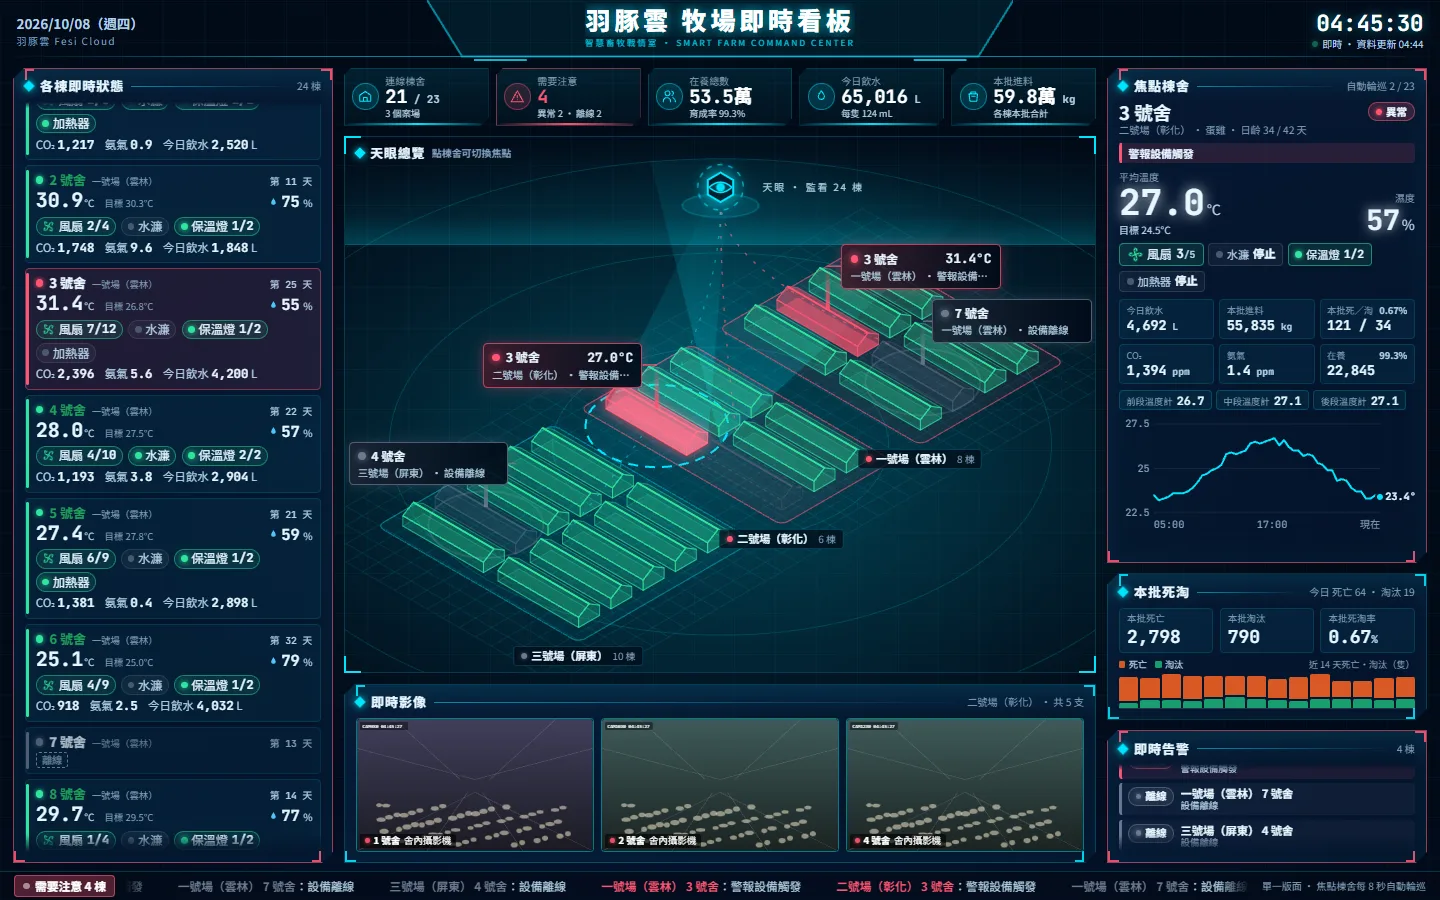Click the live green dot beside 即時 under clock
1440x900 pixels.
tap(1315, 44)
